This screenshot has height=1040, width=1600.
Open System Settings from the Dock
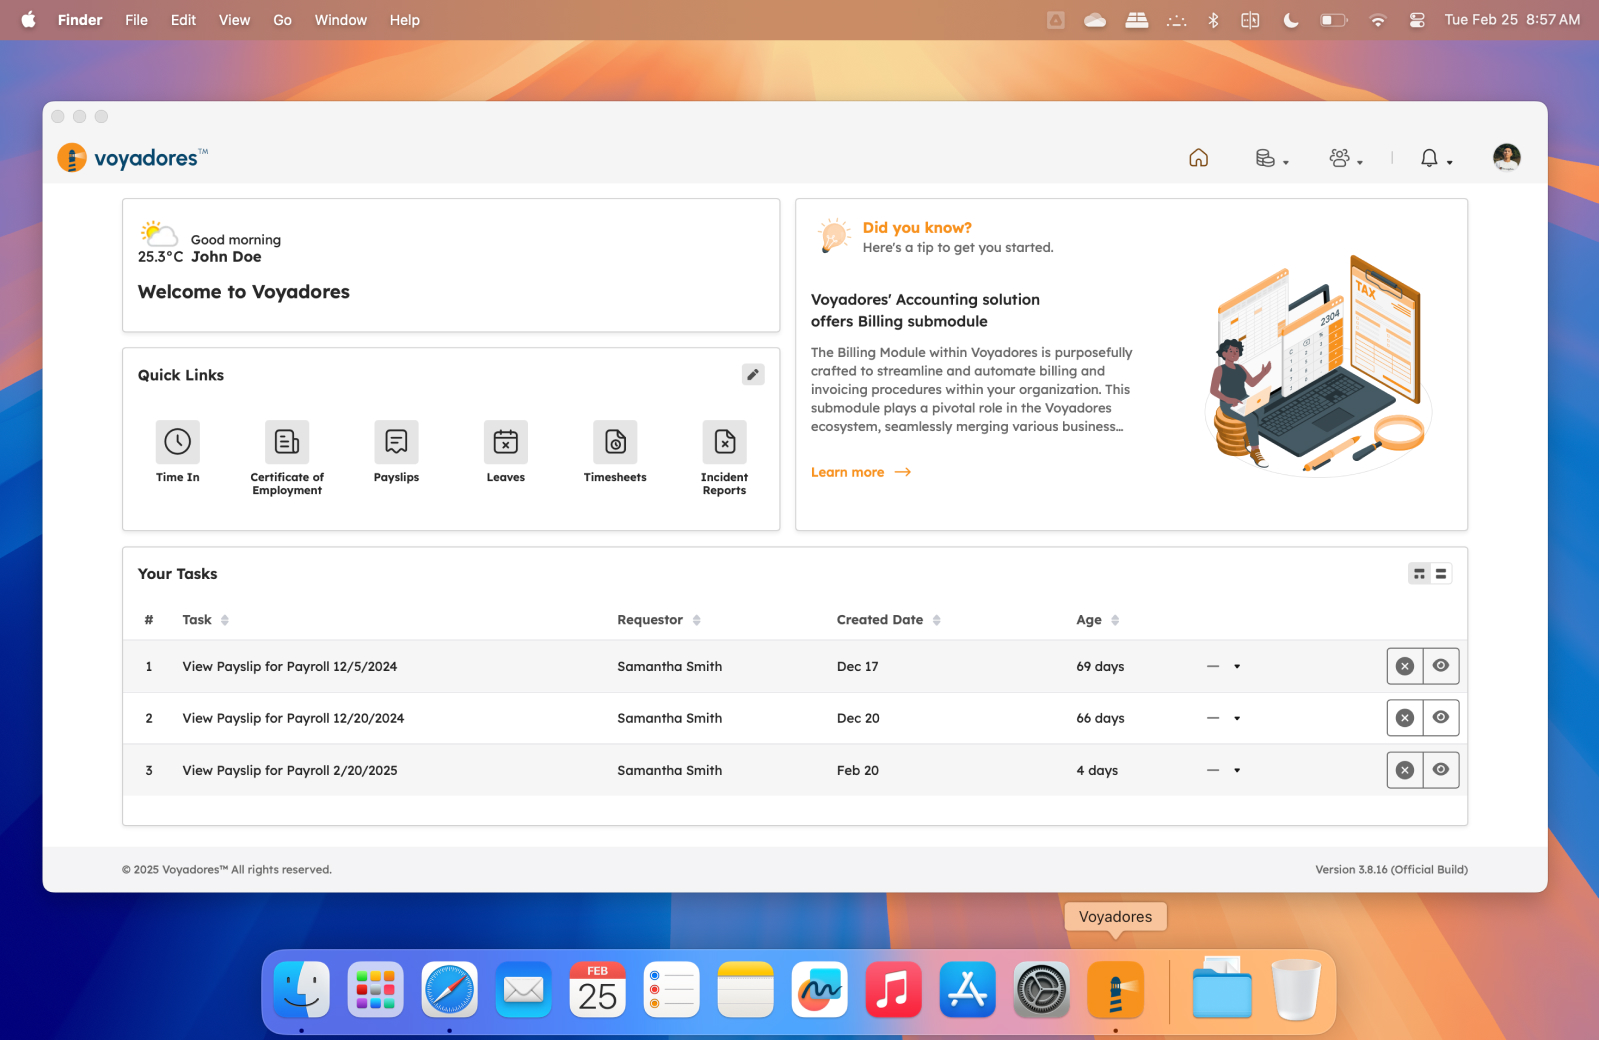point(1041,990)
